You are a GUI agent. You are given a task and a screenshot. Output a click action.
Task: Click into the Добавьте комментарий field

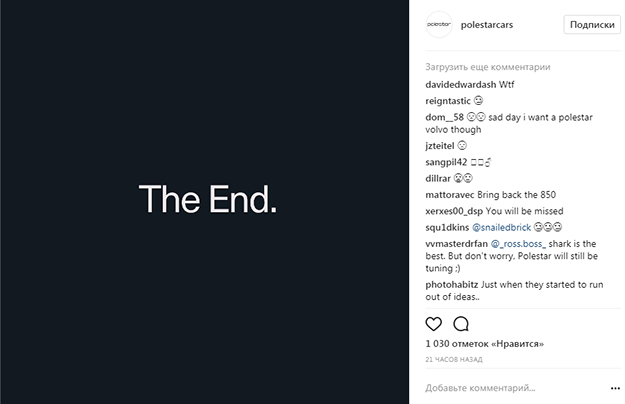(x=514, y=388)
